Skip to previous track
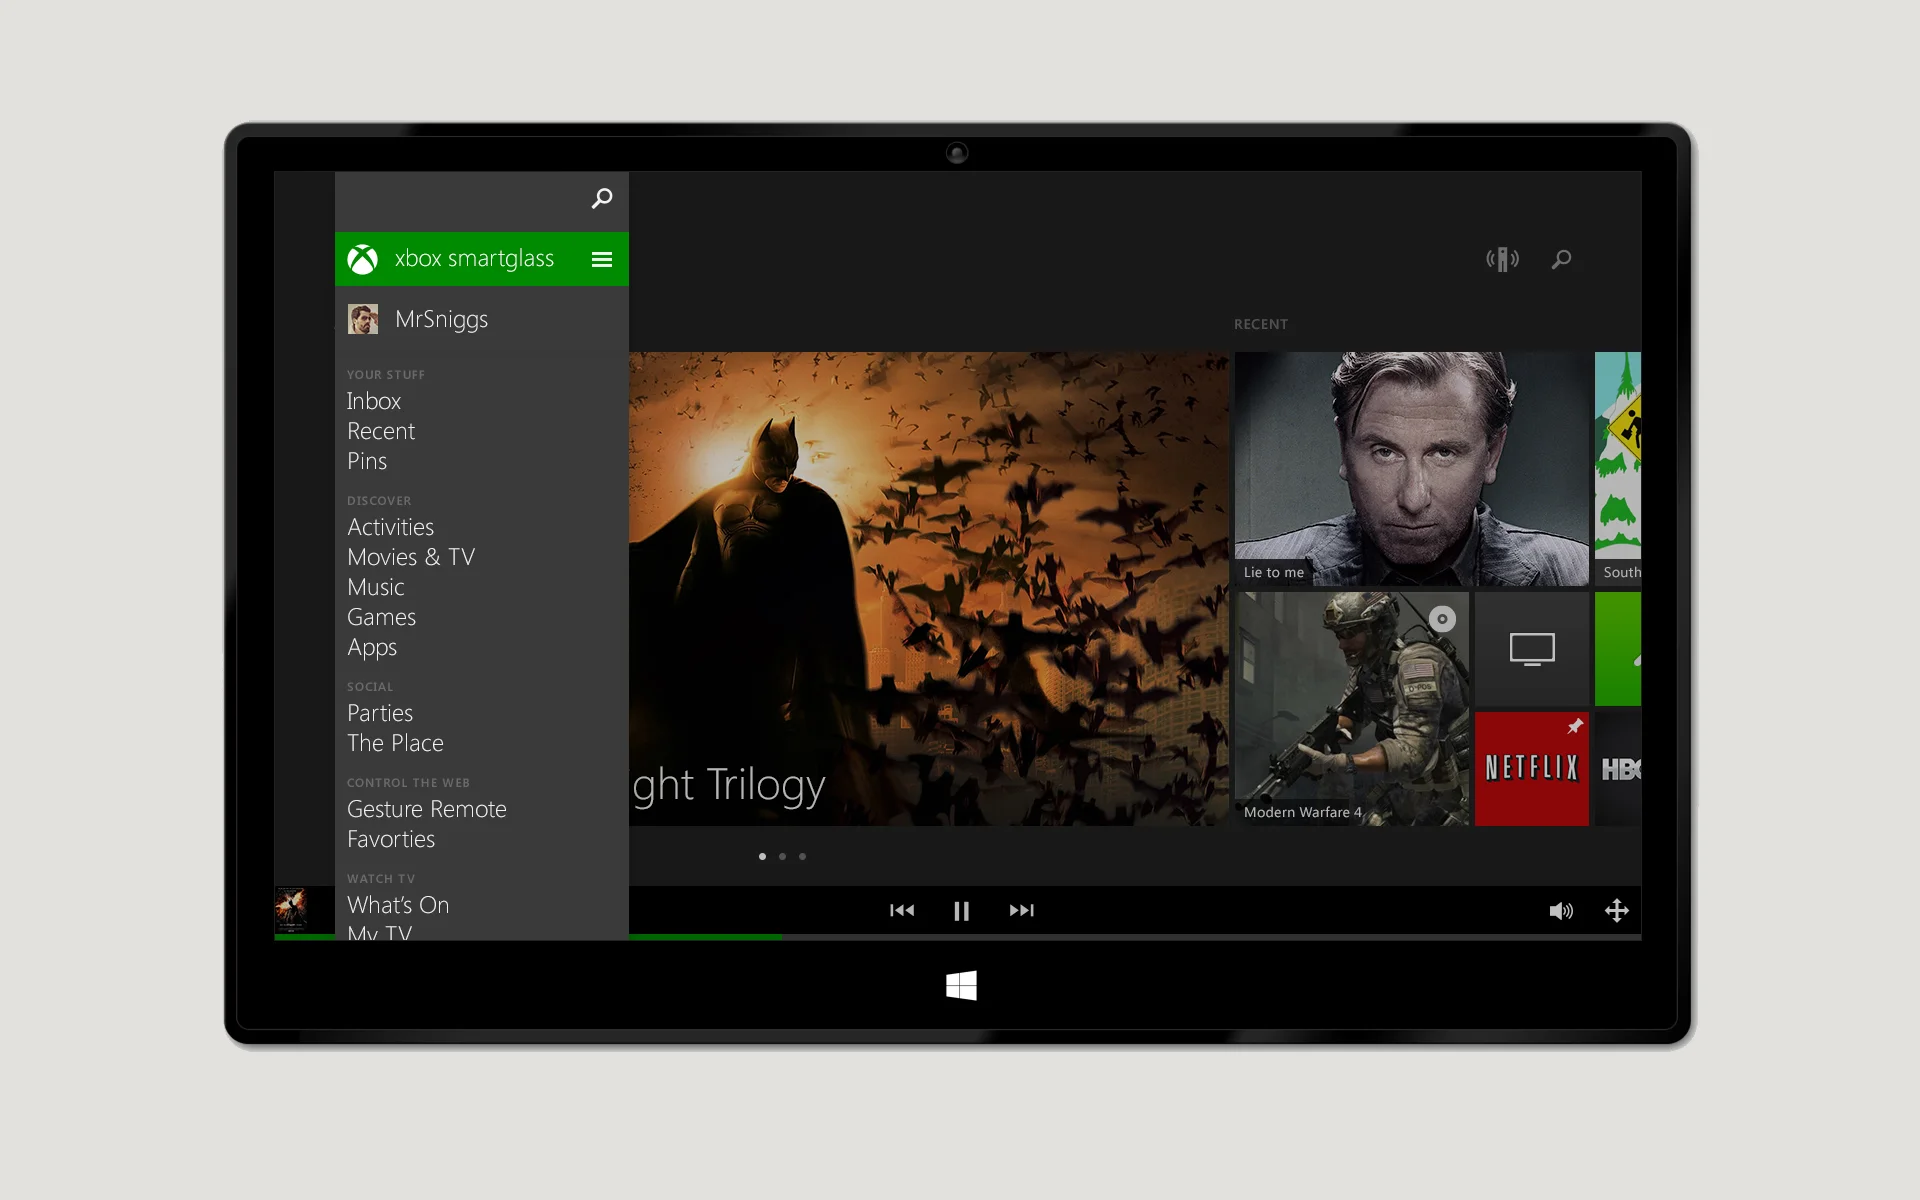This screenshot has width=1920, height=1200. (902, 910)
